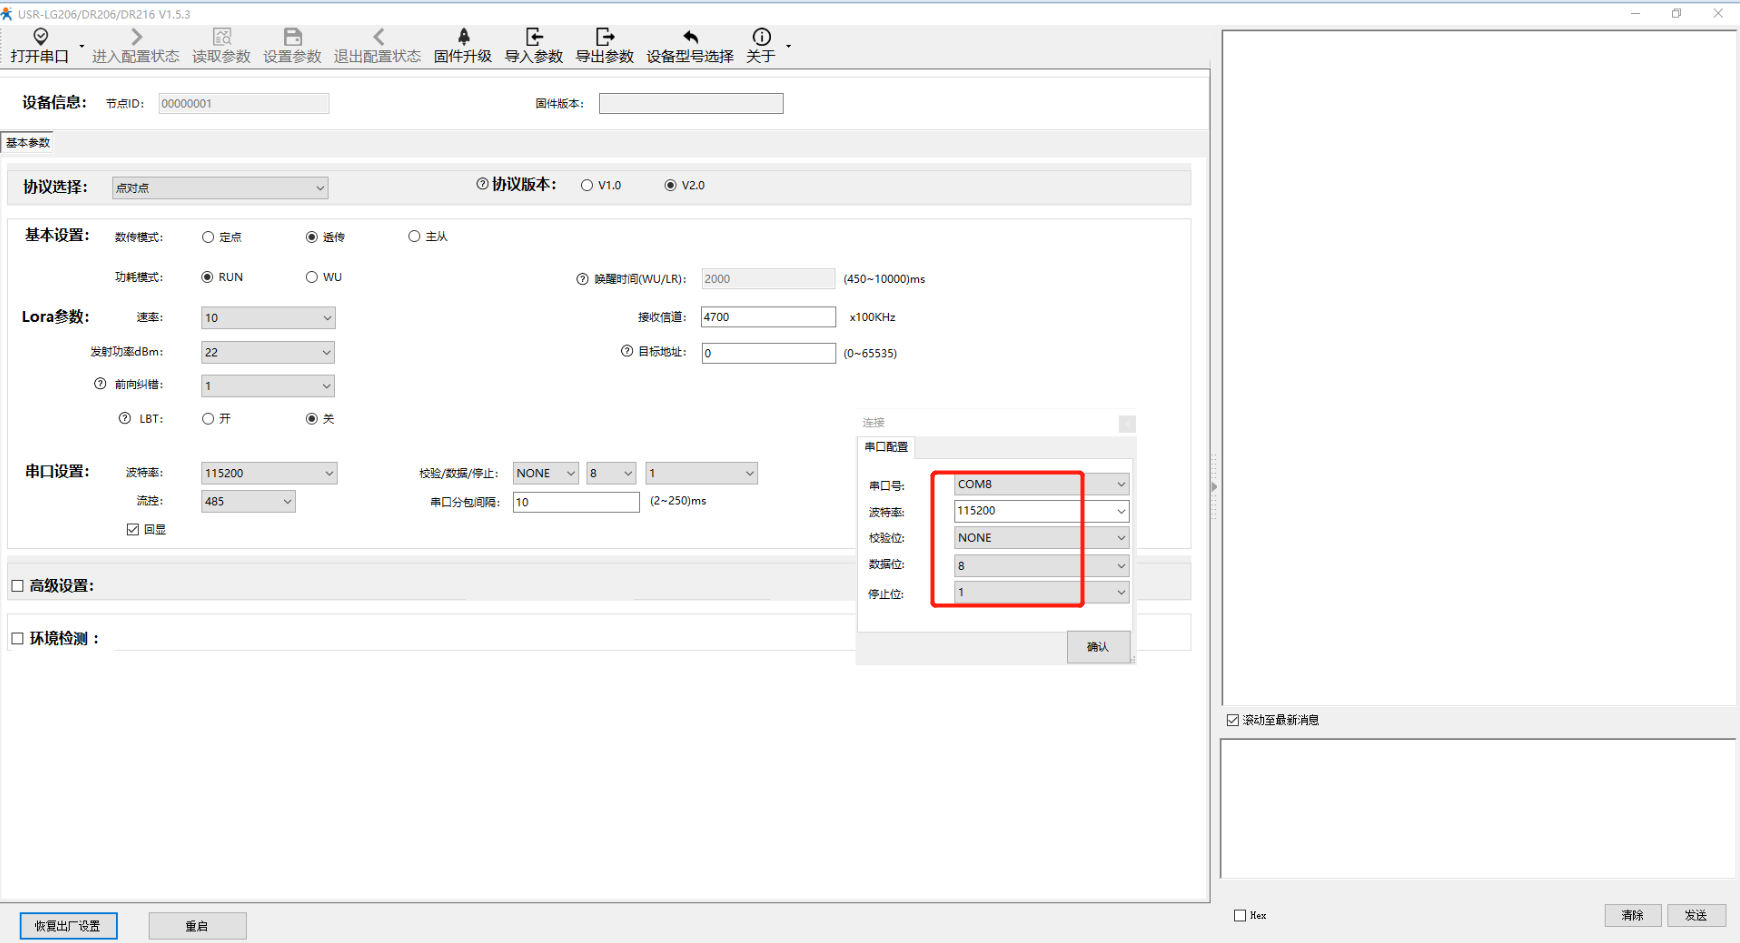This screenshot has width=1740, height=943.
Task: Open the 串口号 COM8 dropdown
Action: pyautogui.click(x=1041, y=484)
